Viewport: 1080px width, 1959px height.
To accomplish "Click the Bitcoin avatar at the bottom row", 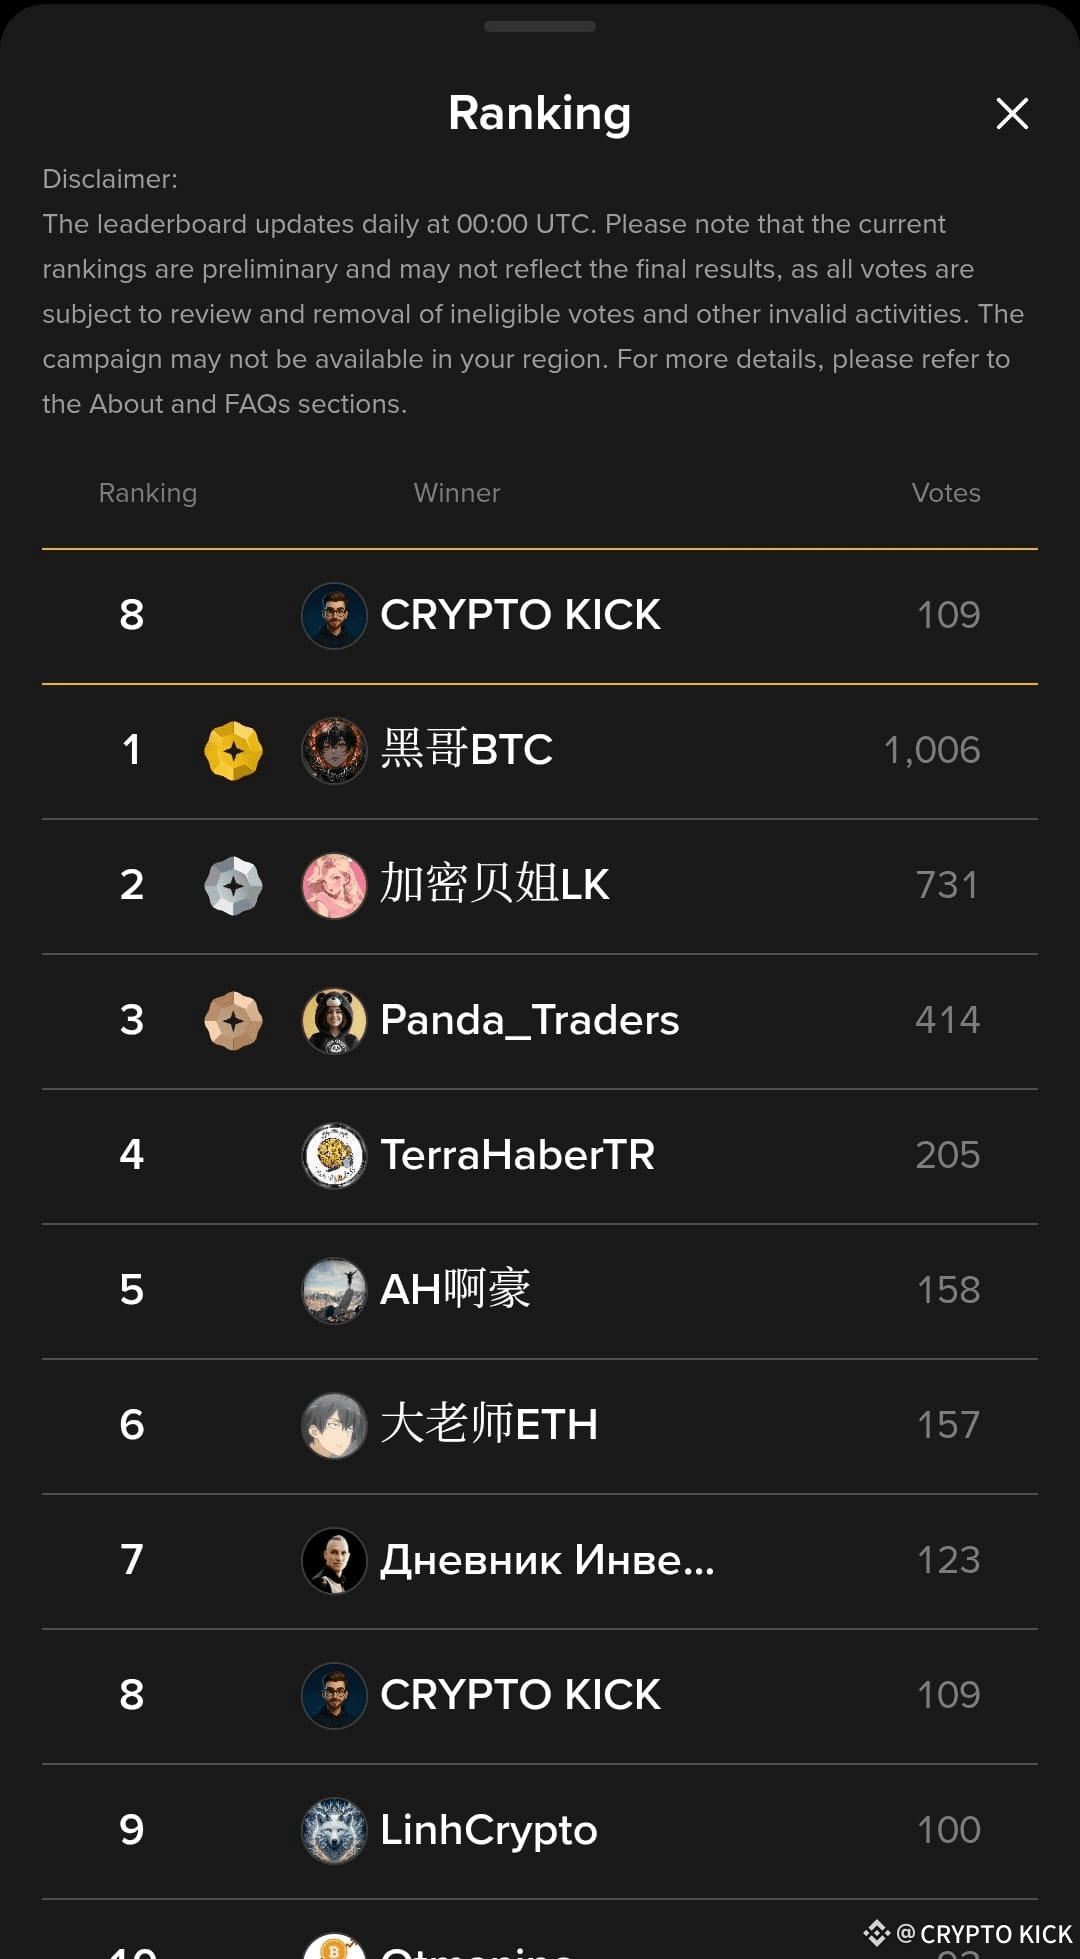I will coord(334,1945).
